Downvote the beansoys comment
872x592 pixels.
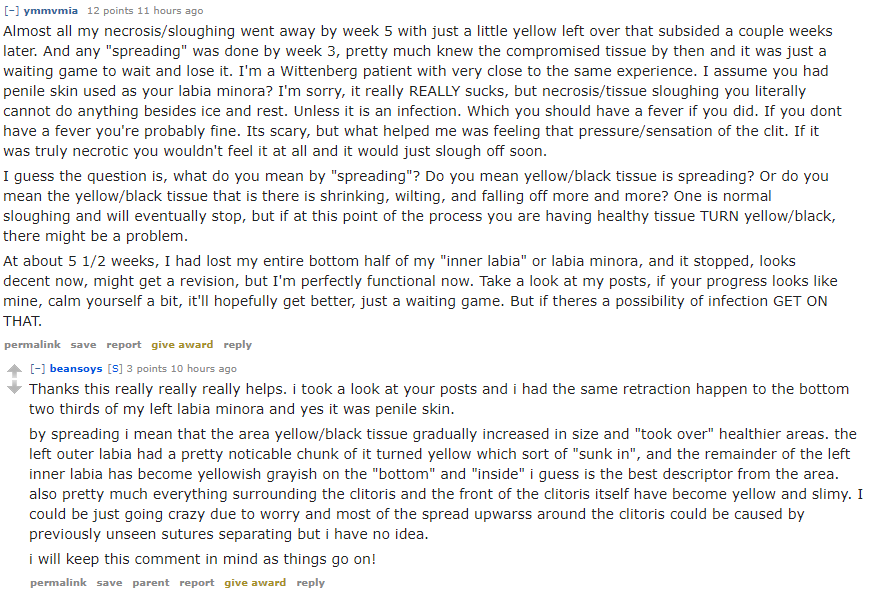(14, 387)
